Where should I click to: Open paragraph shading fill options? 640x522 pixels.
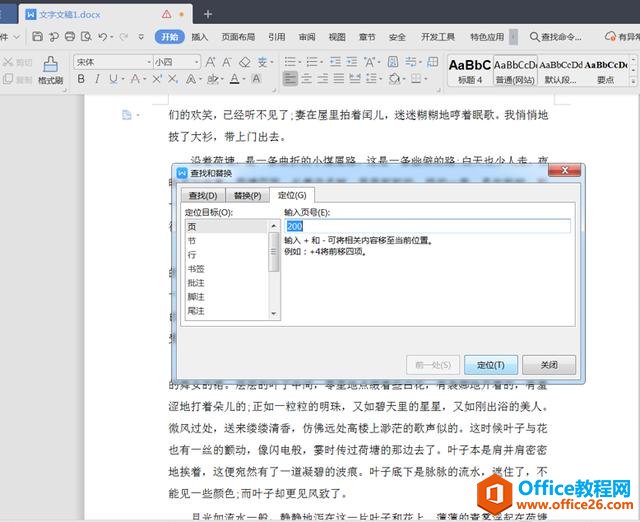(x=394, y=78)
